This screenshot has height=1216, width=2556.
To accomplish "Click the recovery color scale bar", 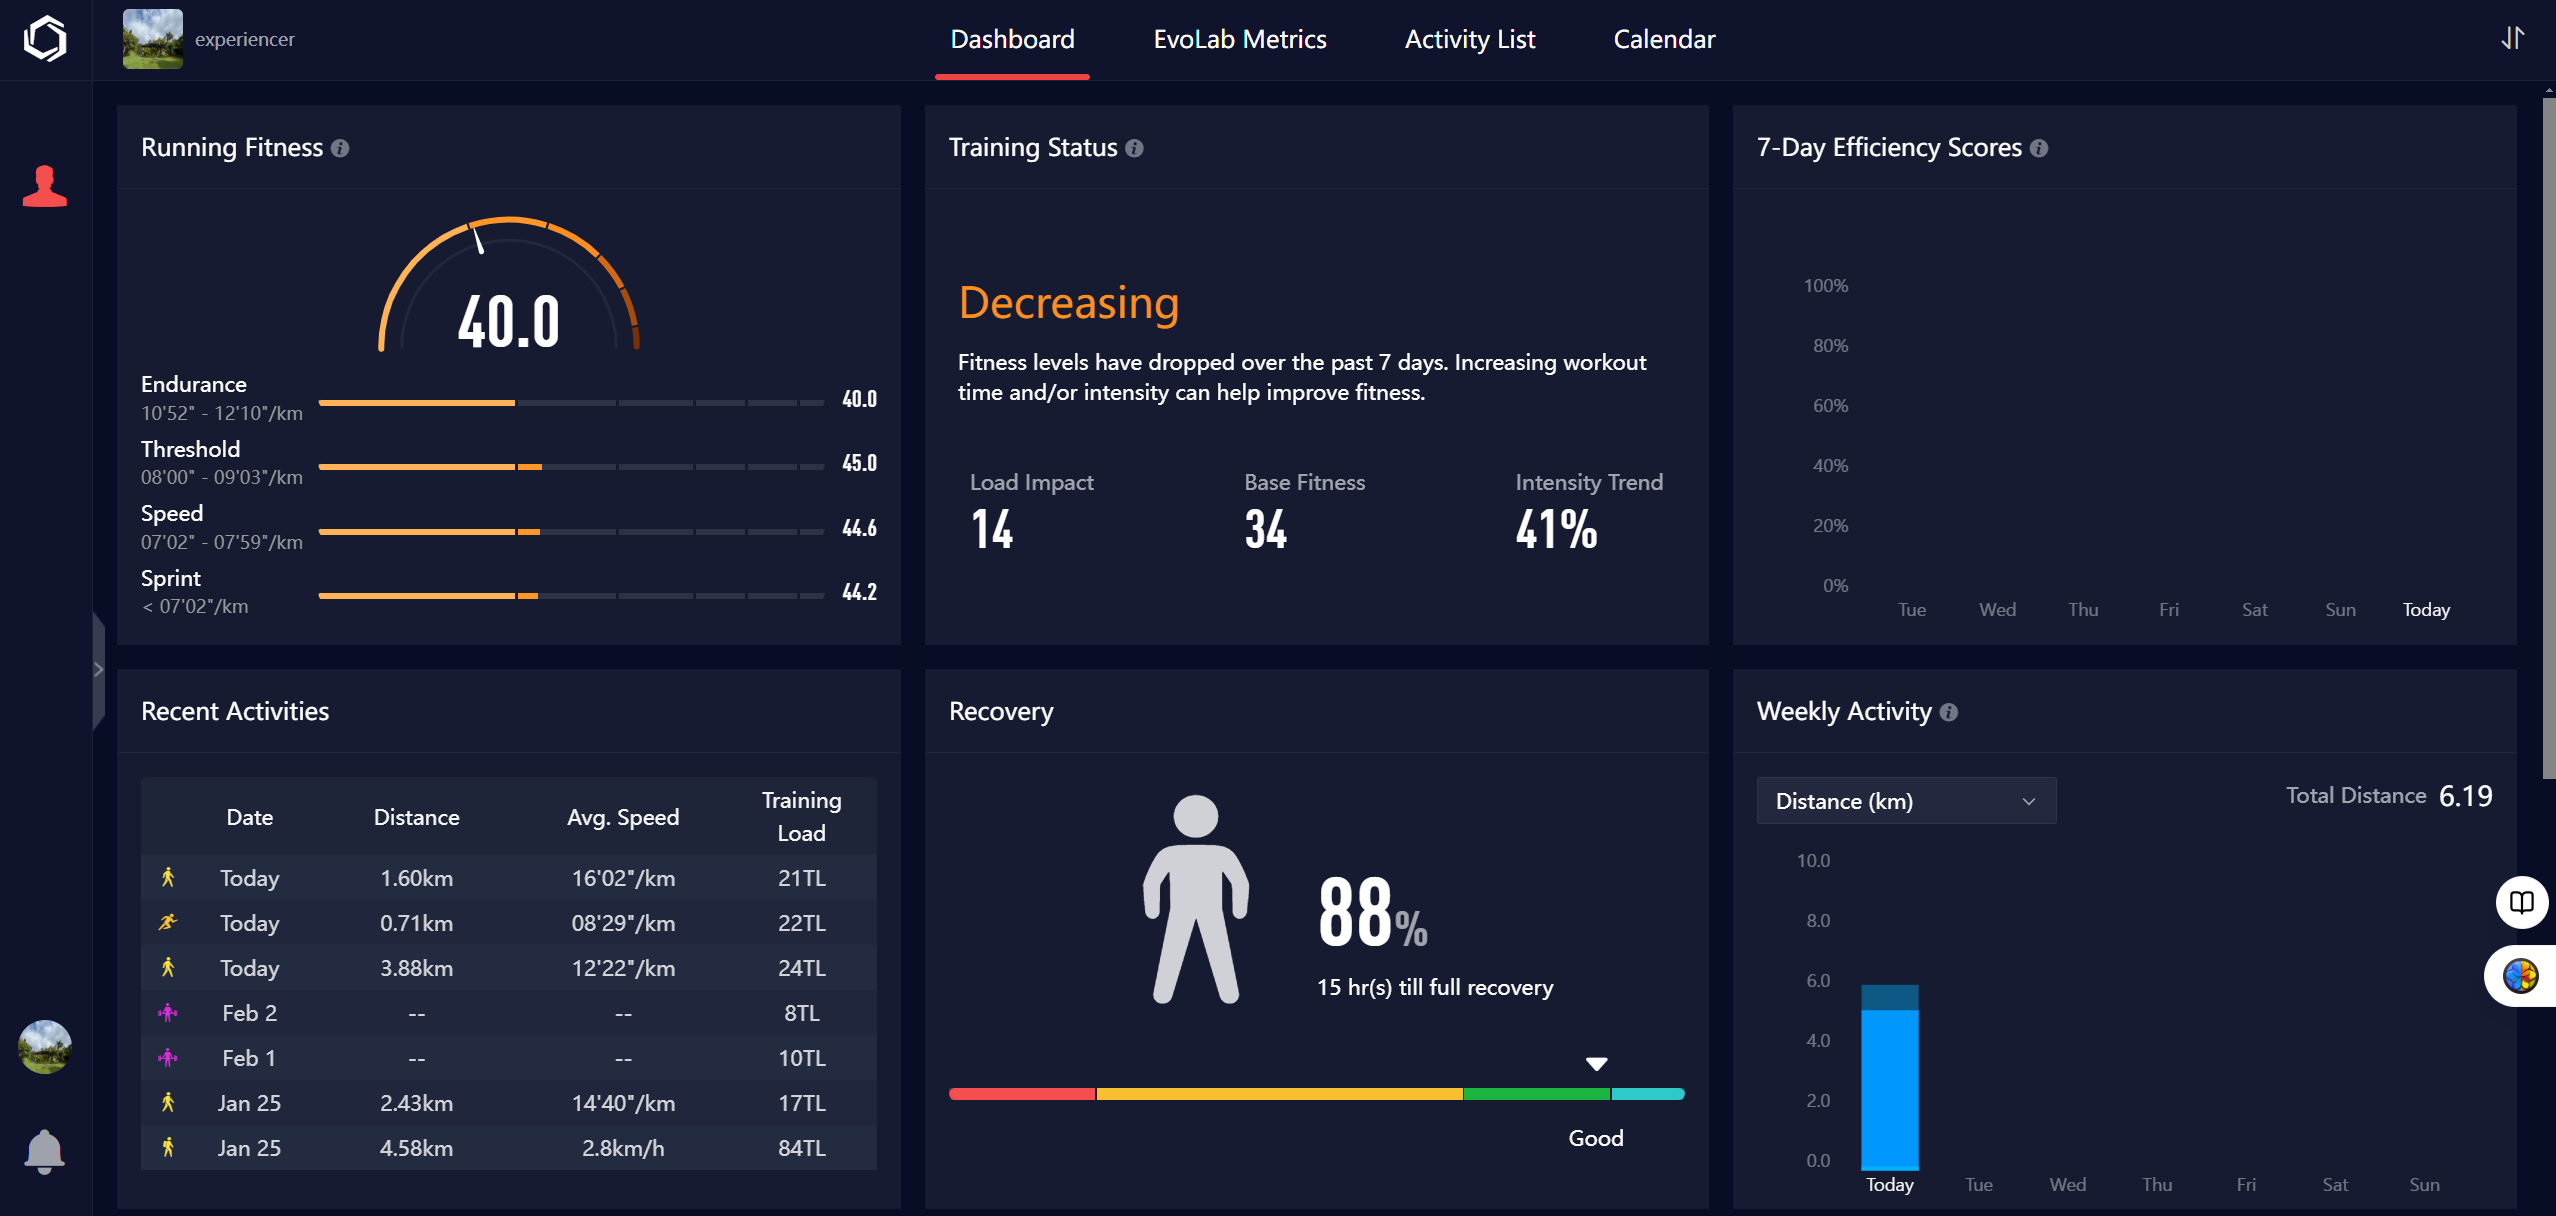I will click(1316, 1094).
